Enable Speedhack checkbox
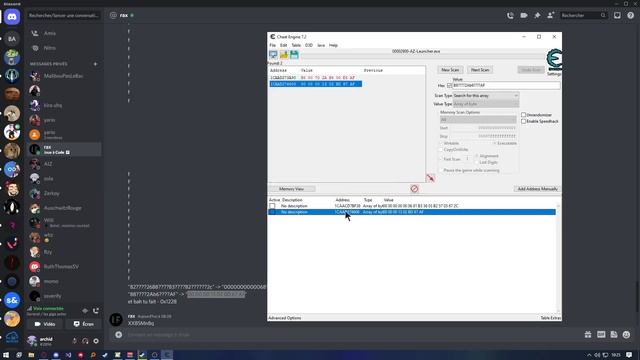This screenshot has width=640, height=360. (x=523, y=121)
